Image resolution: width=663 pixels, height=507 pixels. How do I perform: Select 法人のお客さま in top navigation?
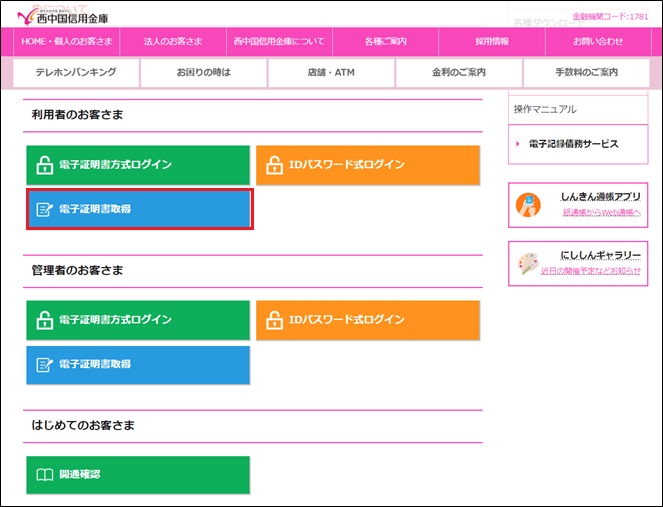click(x=172, y=41)
